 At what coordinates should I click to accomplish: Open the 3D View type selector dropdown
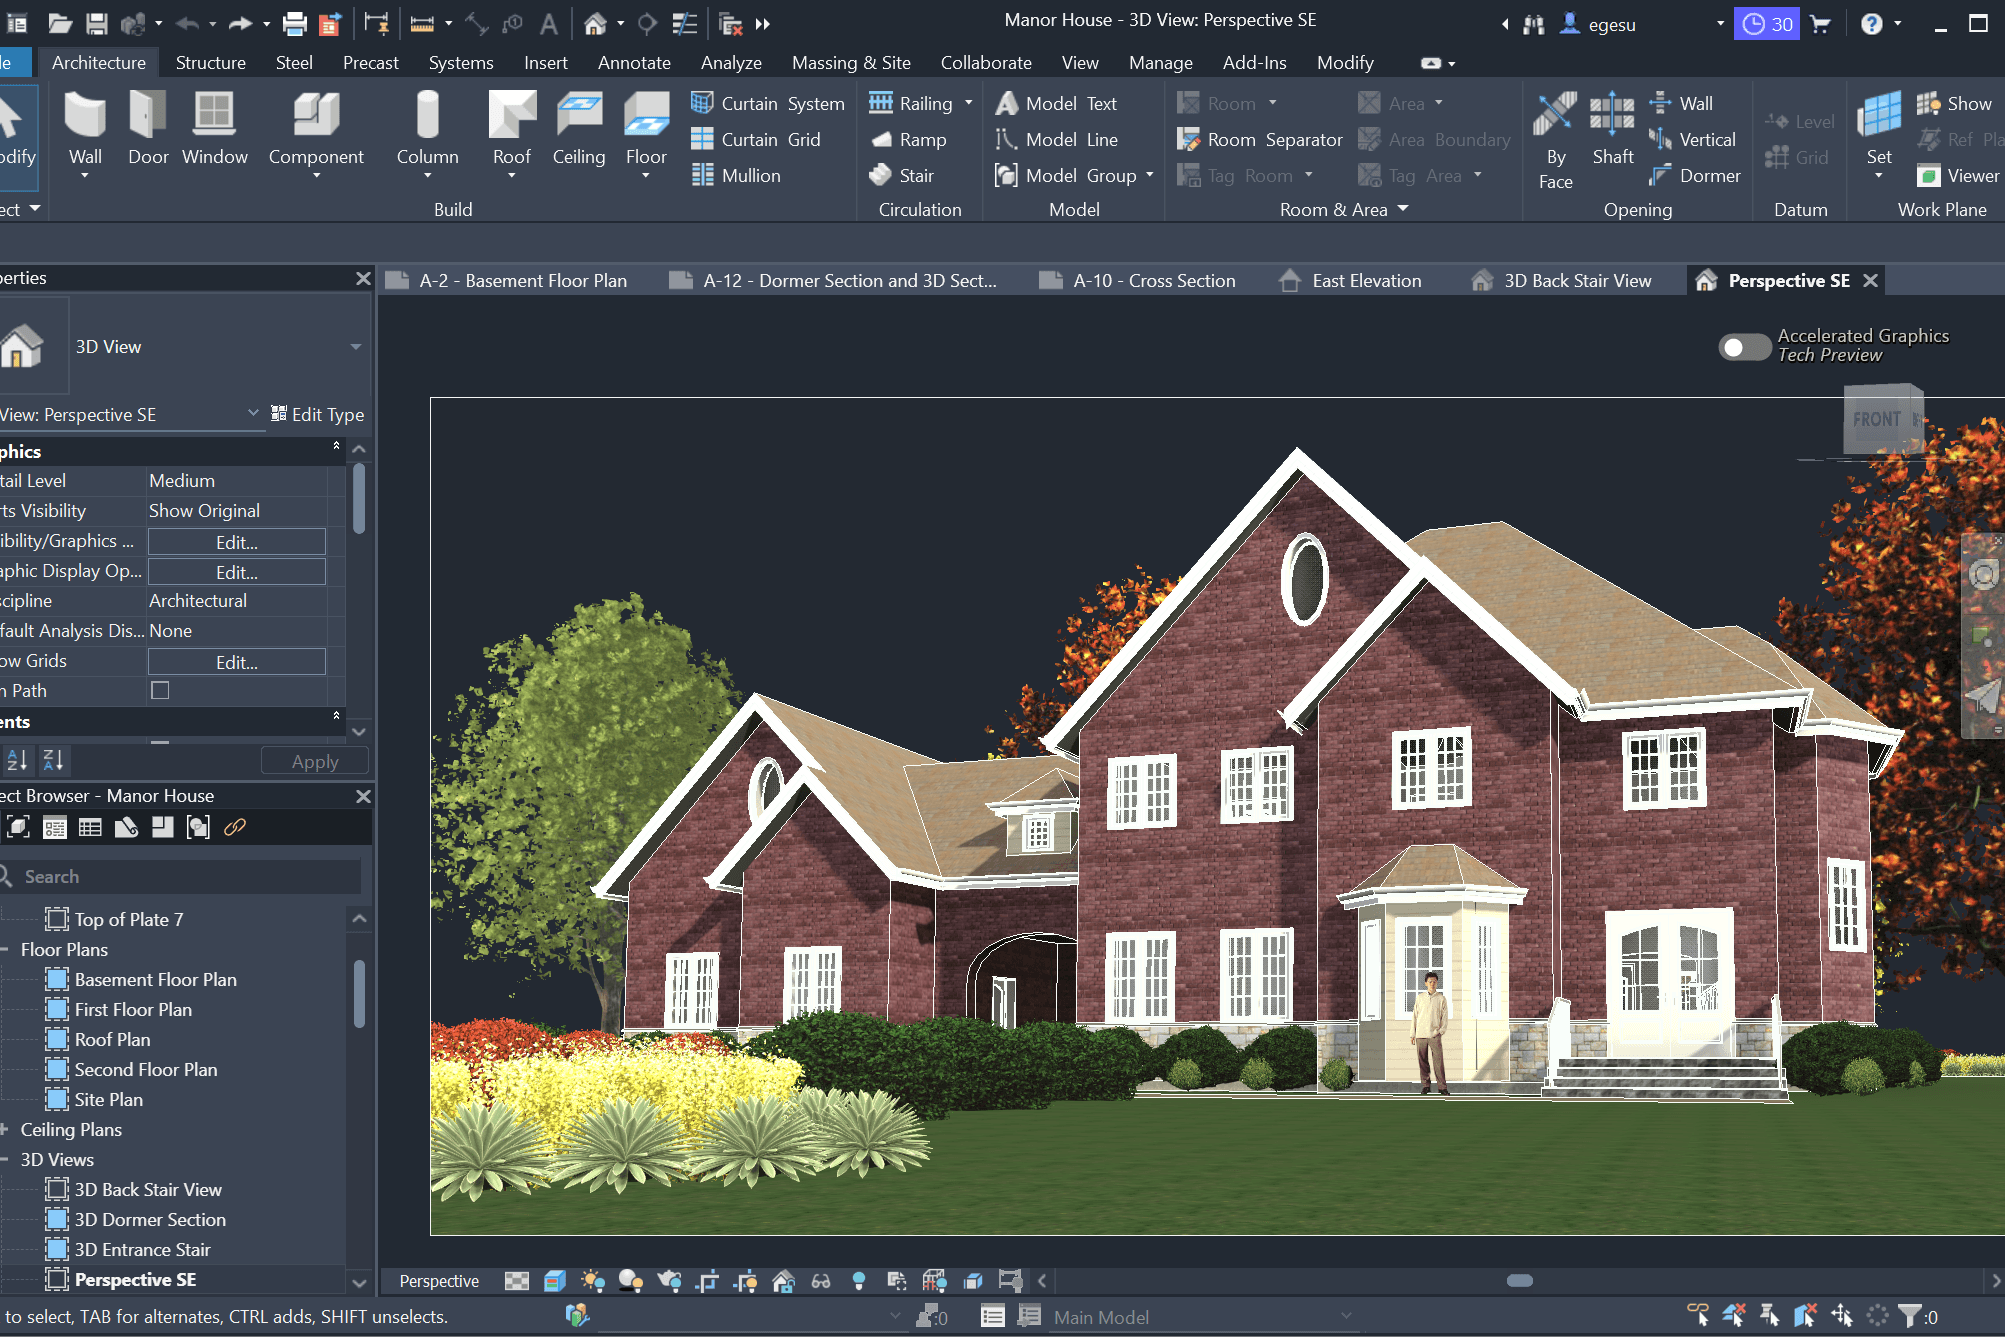coord(356,347)
